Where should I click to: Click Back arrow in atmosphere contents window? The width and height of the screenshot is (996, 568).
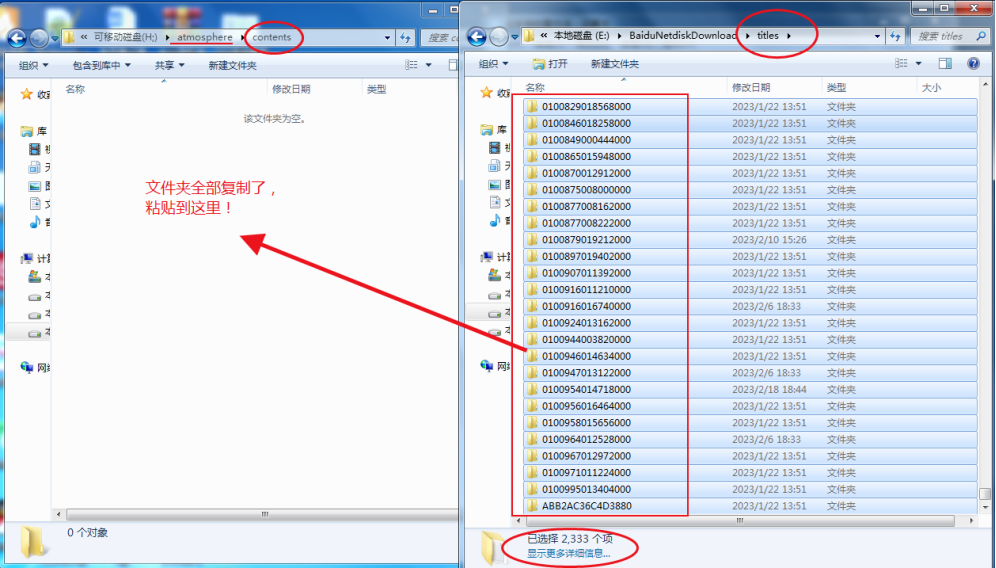(x=17, y=38)
